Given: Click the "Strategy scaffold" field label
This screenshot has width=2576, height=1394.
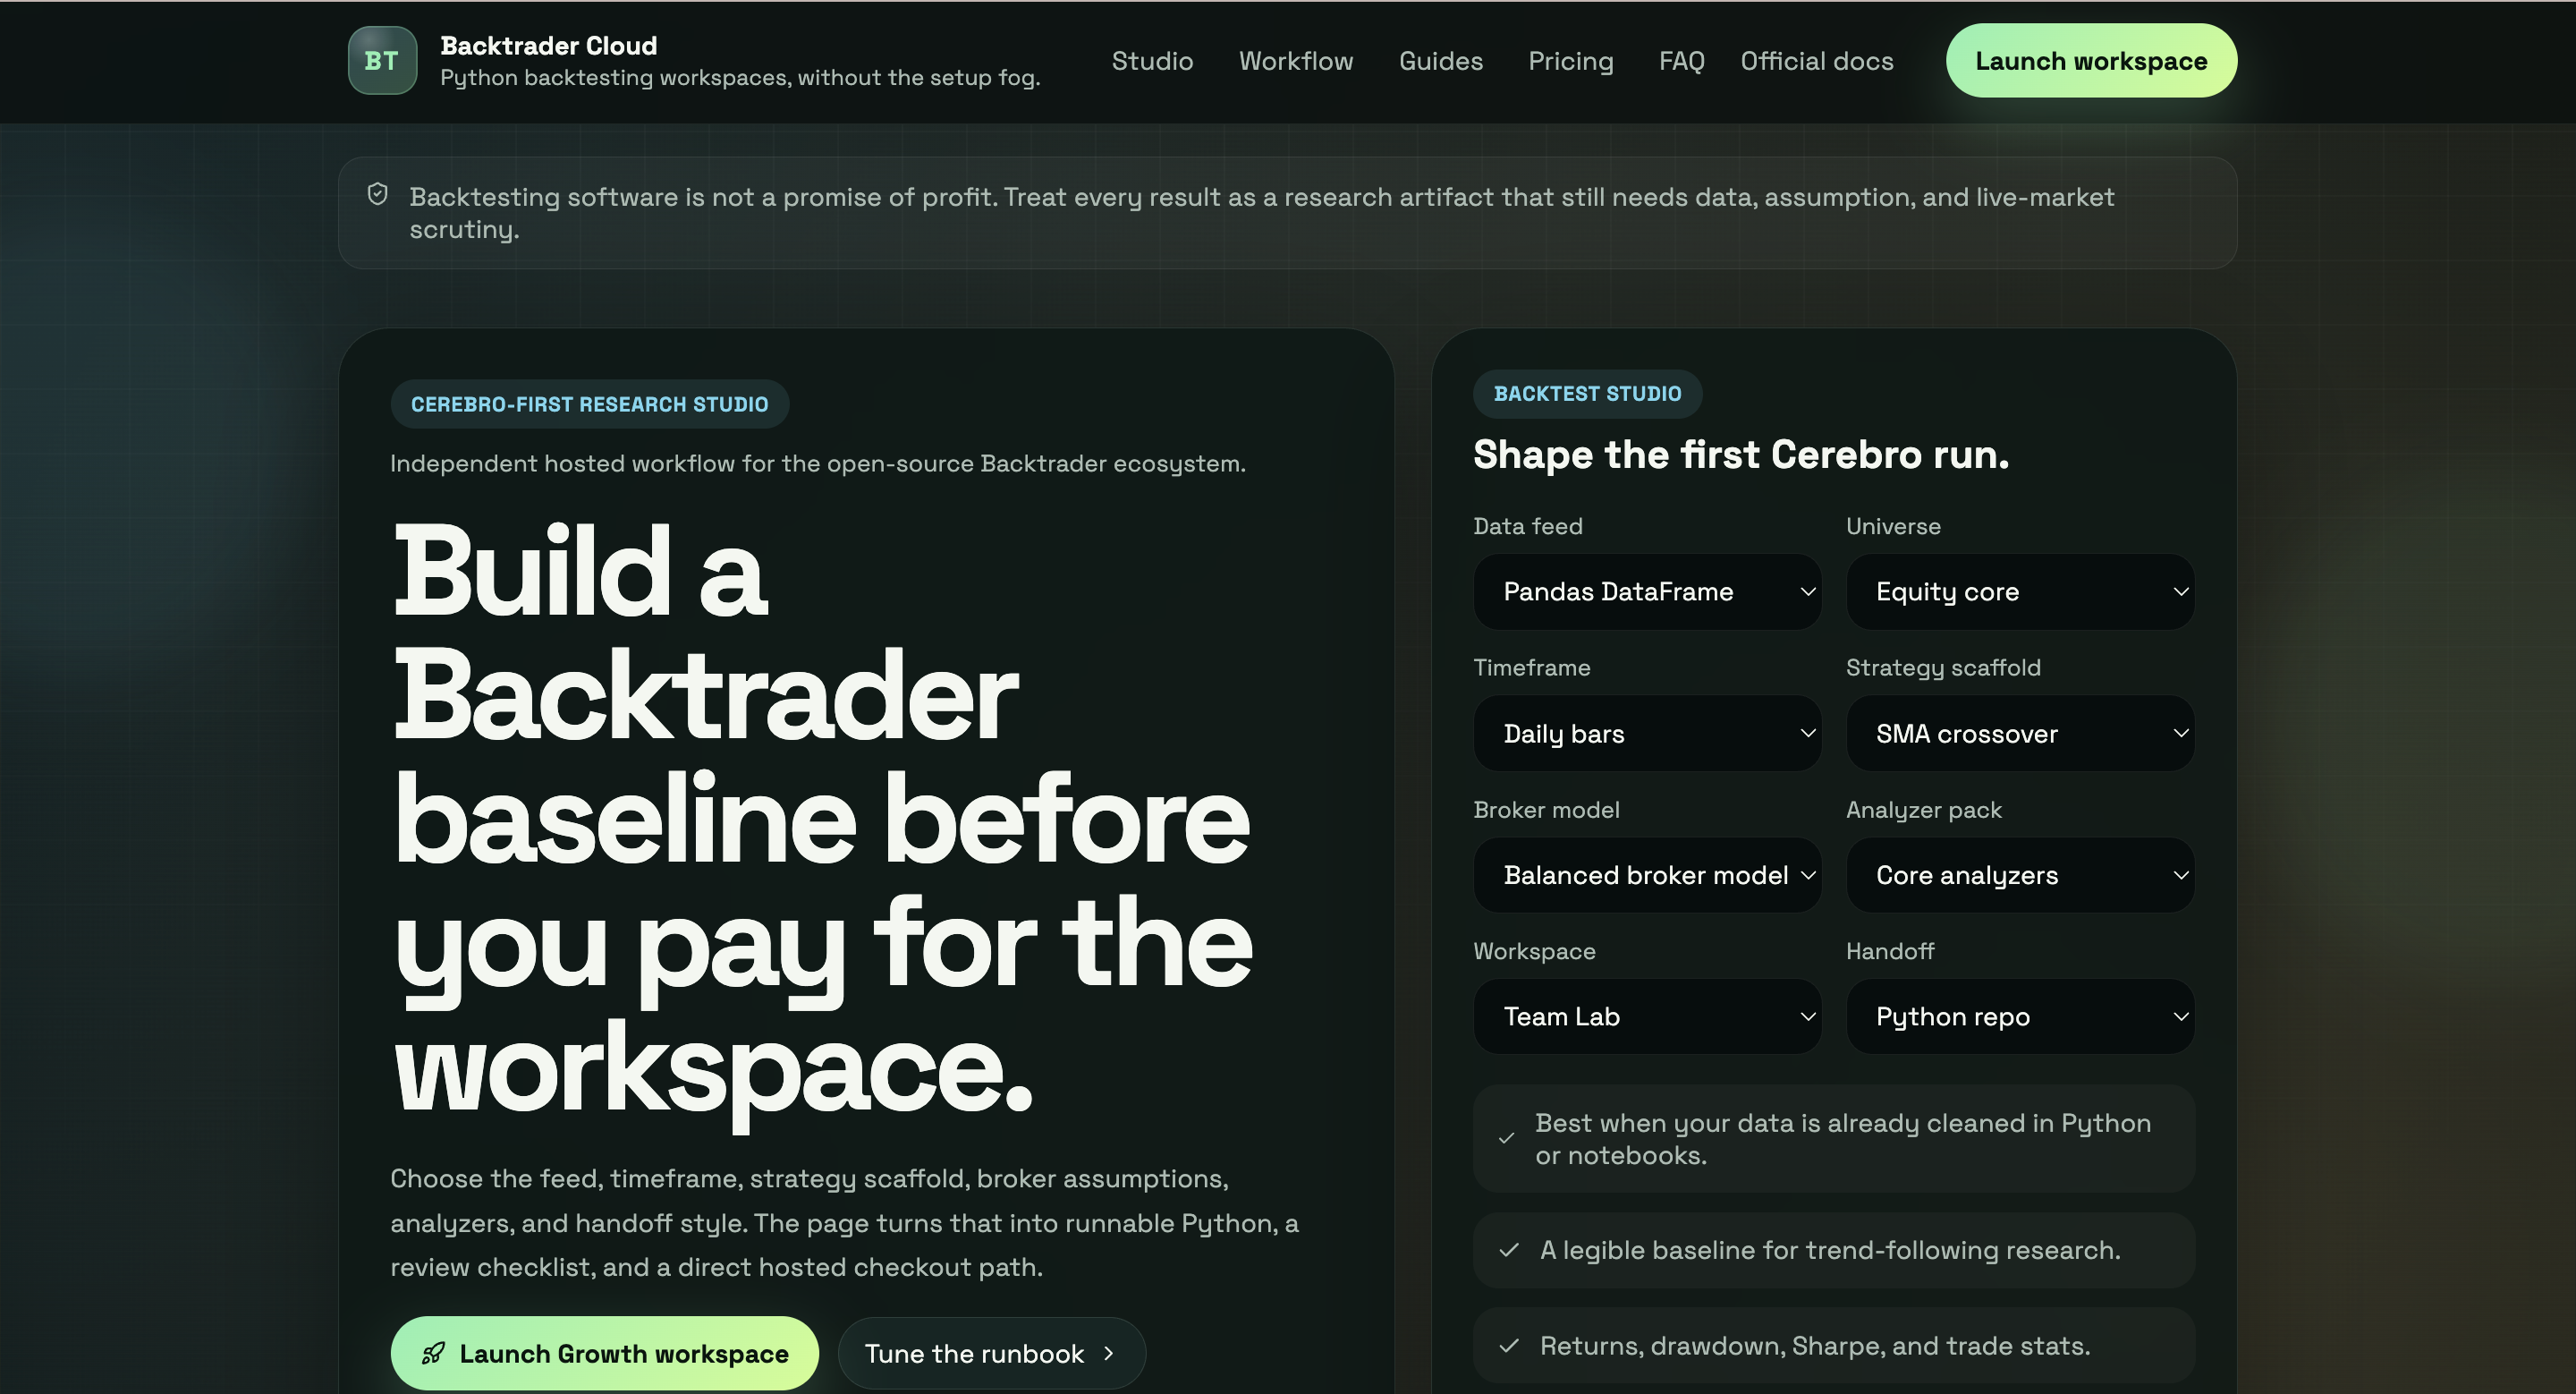Looking at the screenshot, I should click(x=1943, y=667).
